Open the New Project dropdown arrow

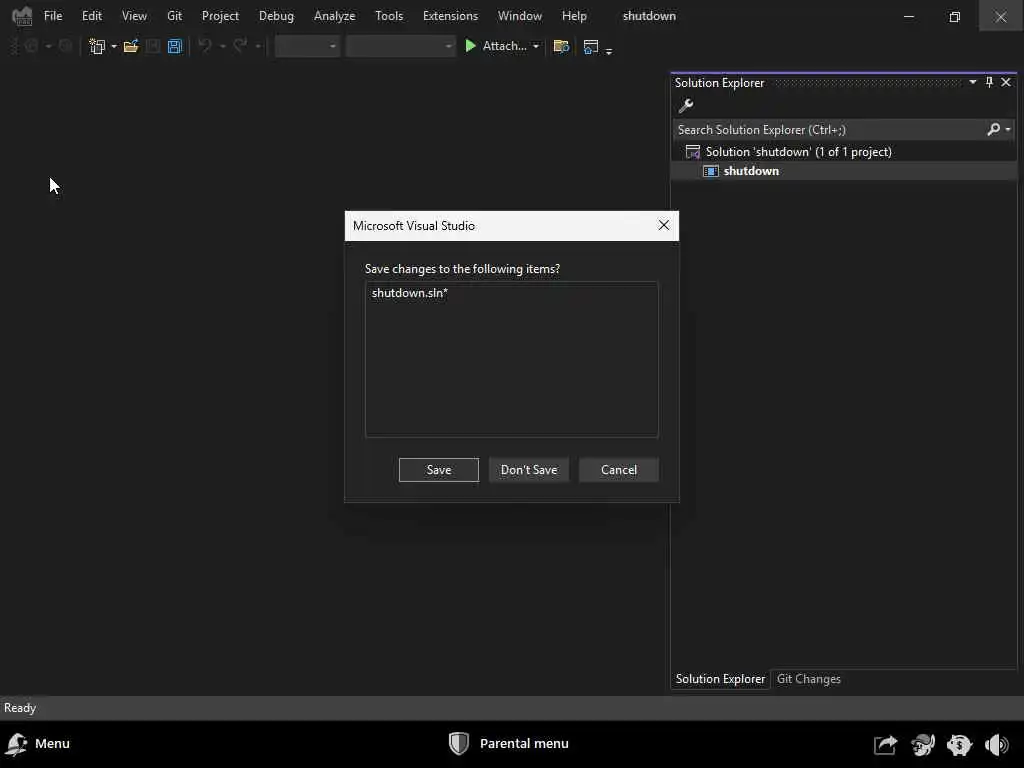[x=114, y=46]
